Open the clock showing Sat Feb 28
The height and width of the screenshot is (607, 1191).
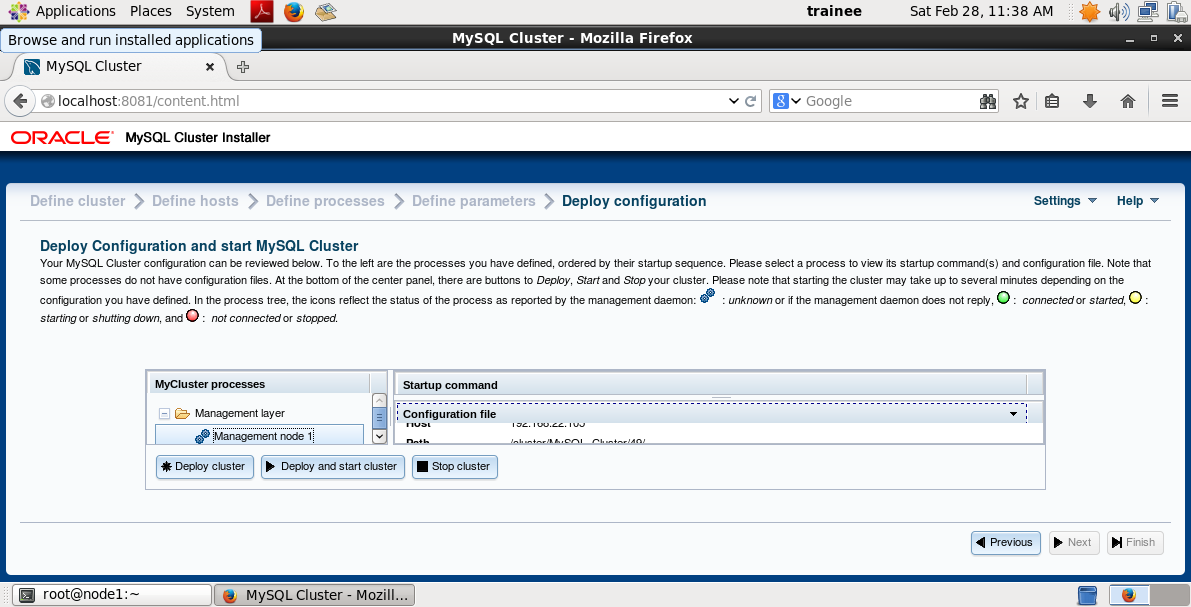tap(981, 11)
